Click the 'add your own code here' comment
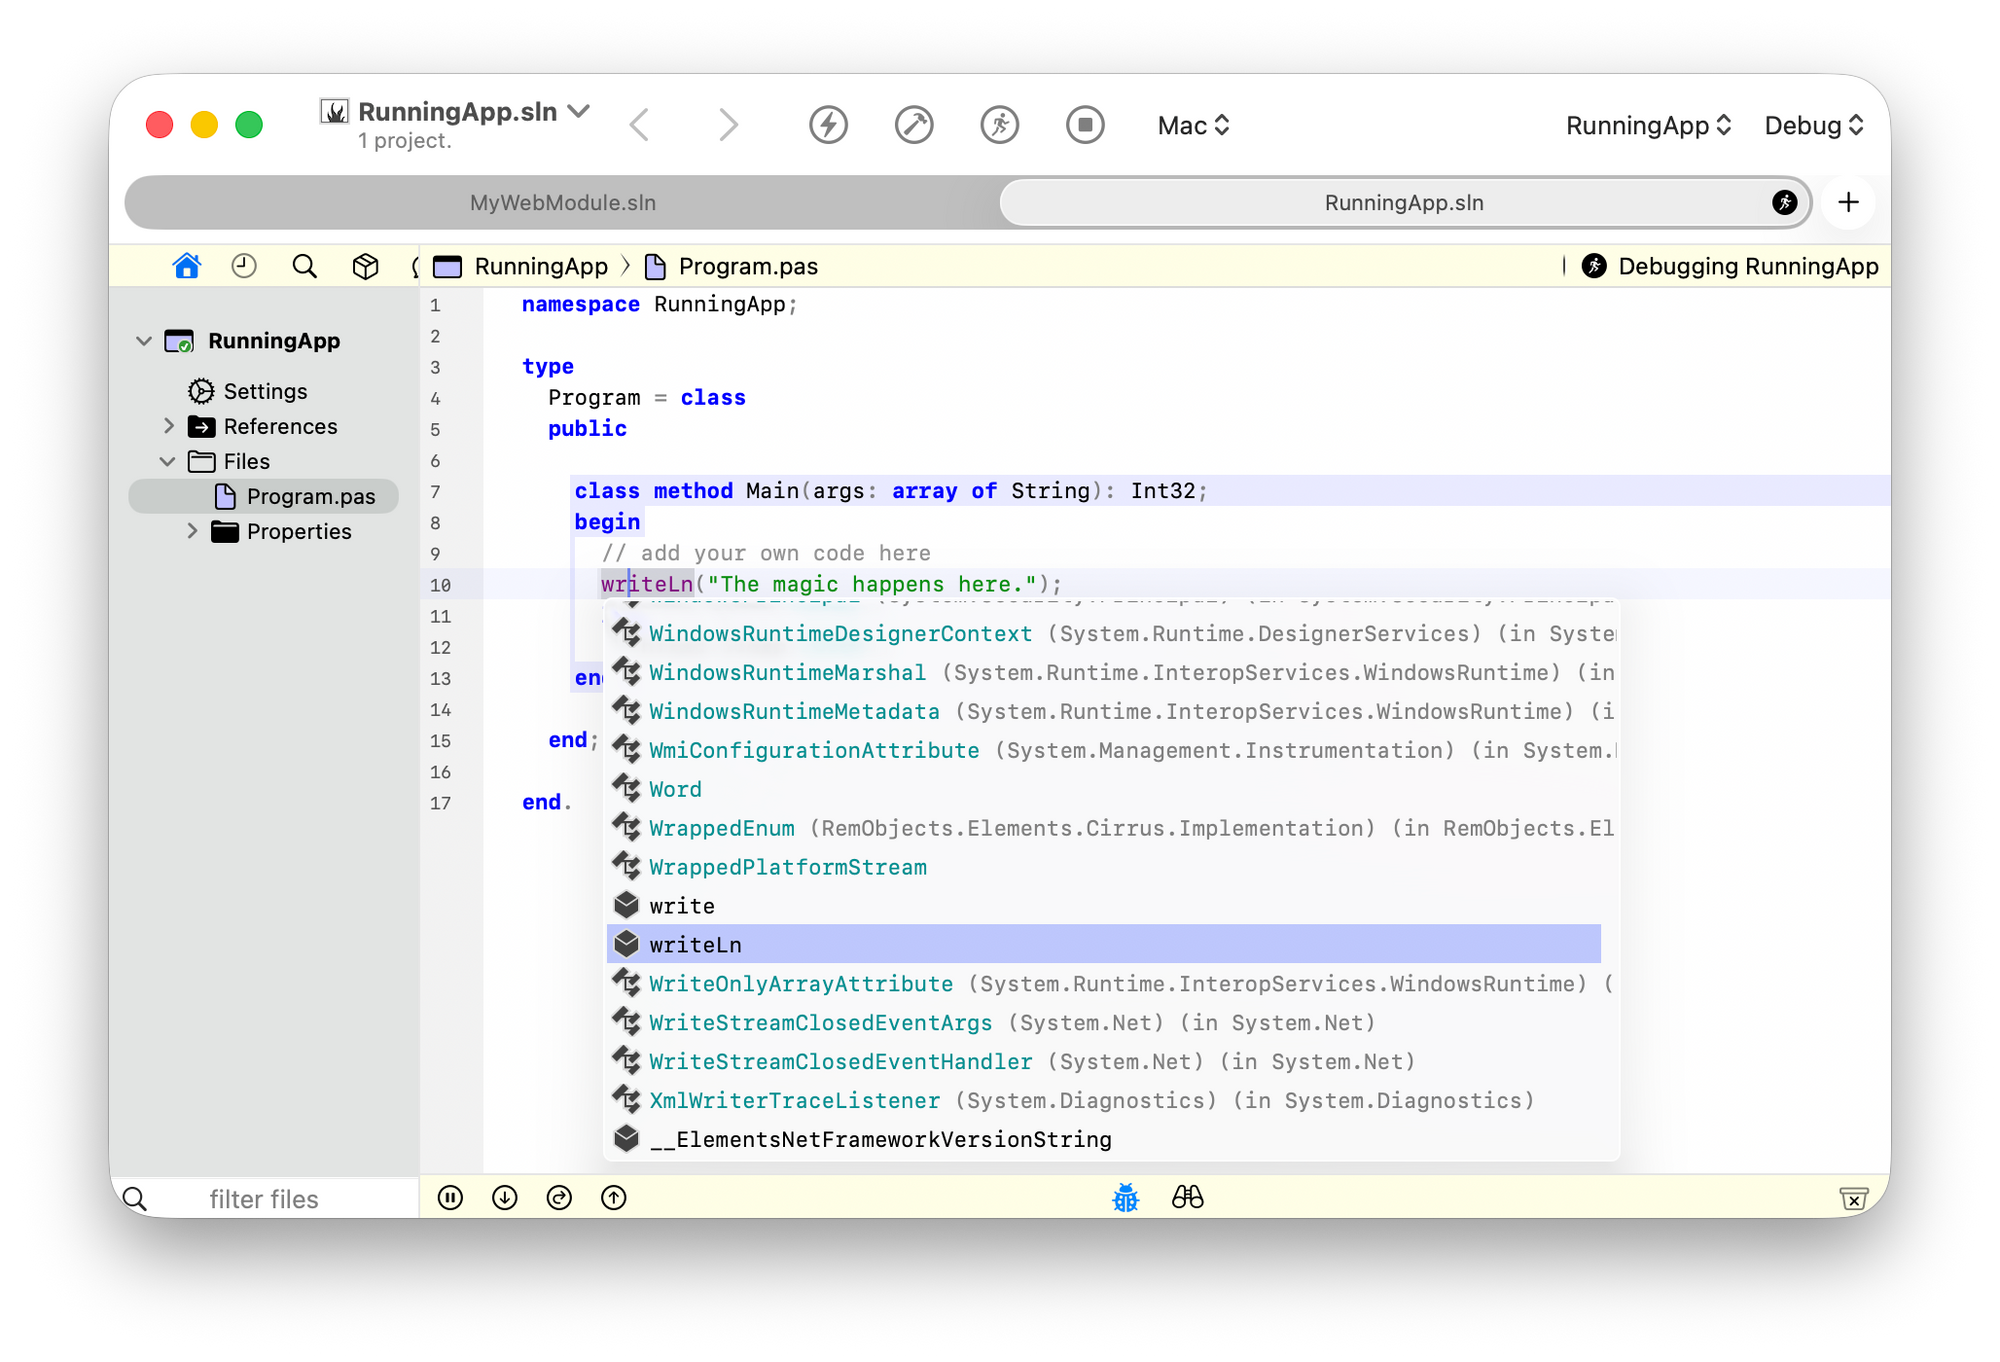Image resolution: width=2000 pixels, height=1362 pixels. tap(766, 553)
